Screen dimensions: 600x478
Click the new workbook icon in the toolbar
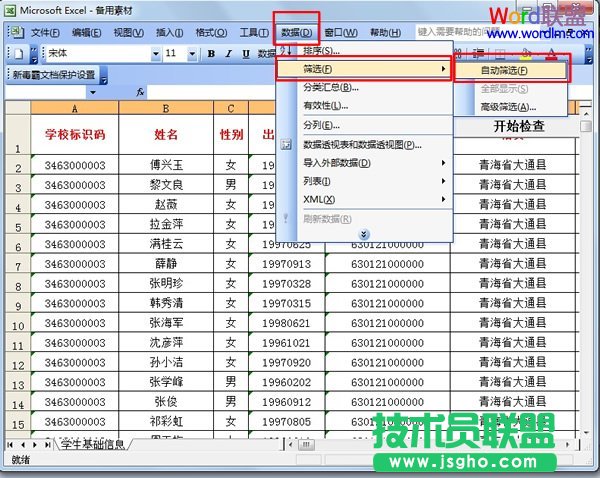click(x=17, y=53)
